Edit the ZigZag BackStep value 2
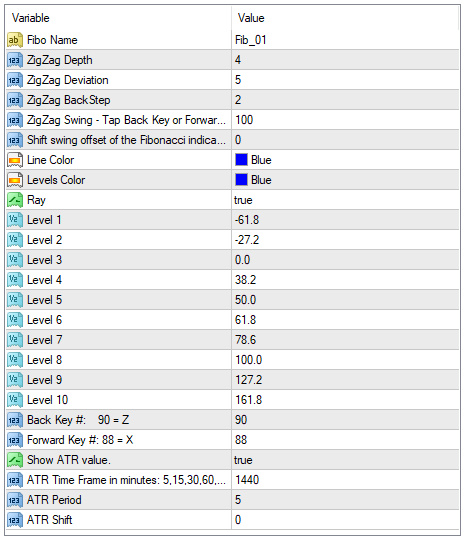Screen dimensions: 466x540 pos(238,100)
